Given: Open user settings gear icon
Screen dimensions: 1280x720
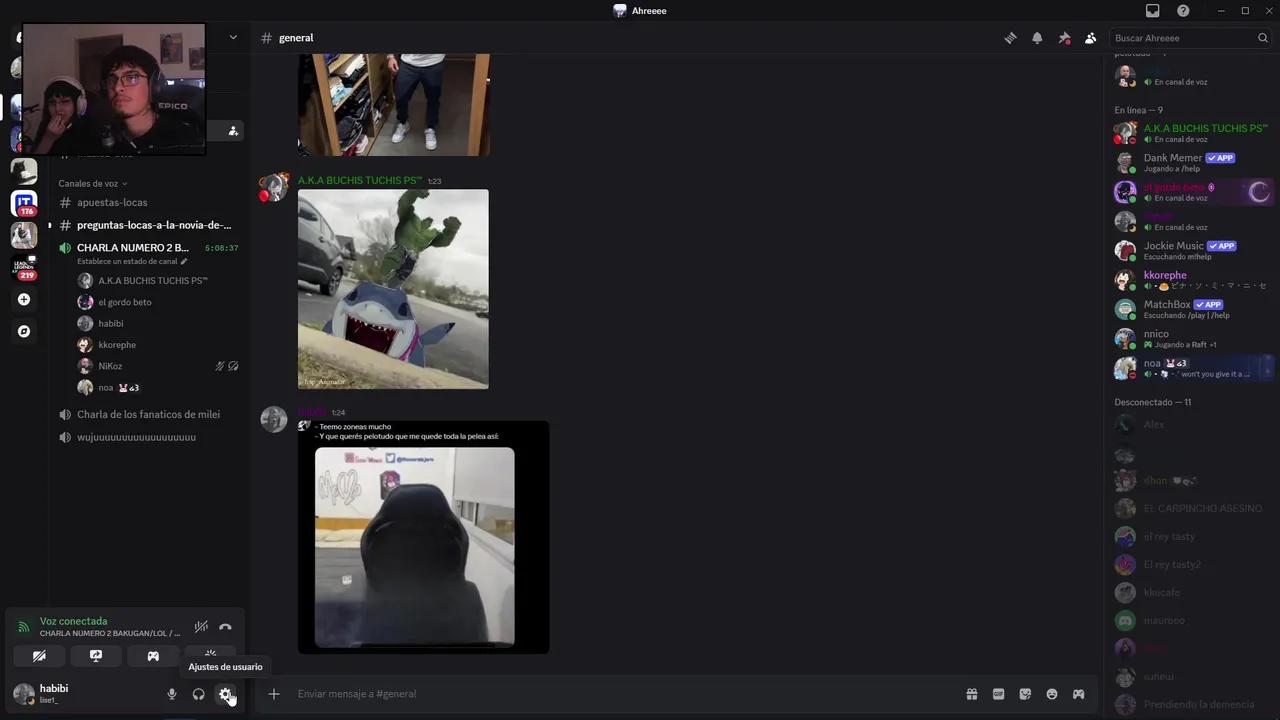Looking at the screenshot, I should point(225,694).
